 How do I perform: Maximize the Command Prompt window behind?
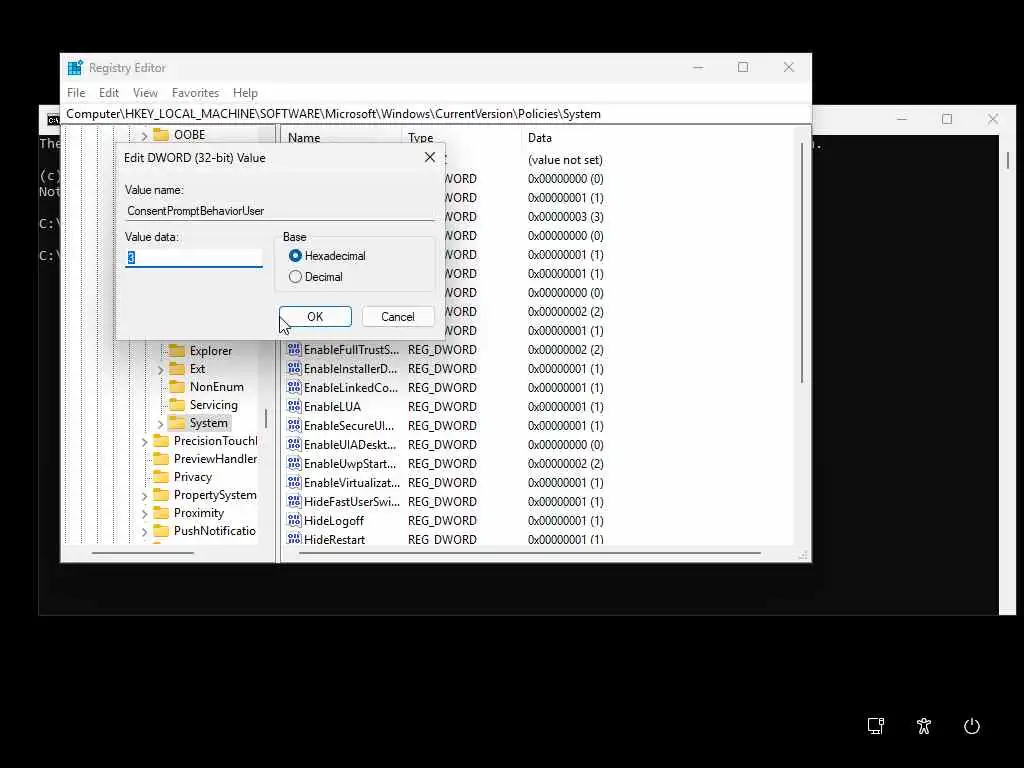pyautogui.click(x=947, y=120)
